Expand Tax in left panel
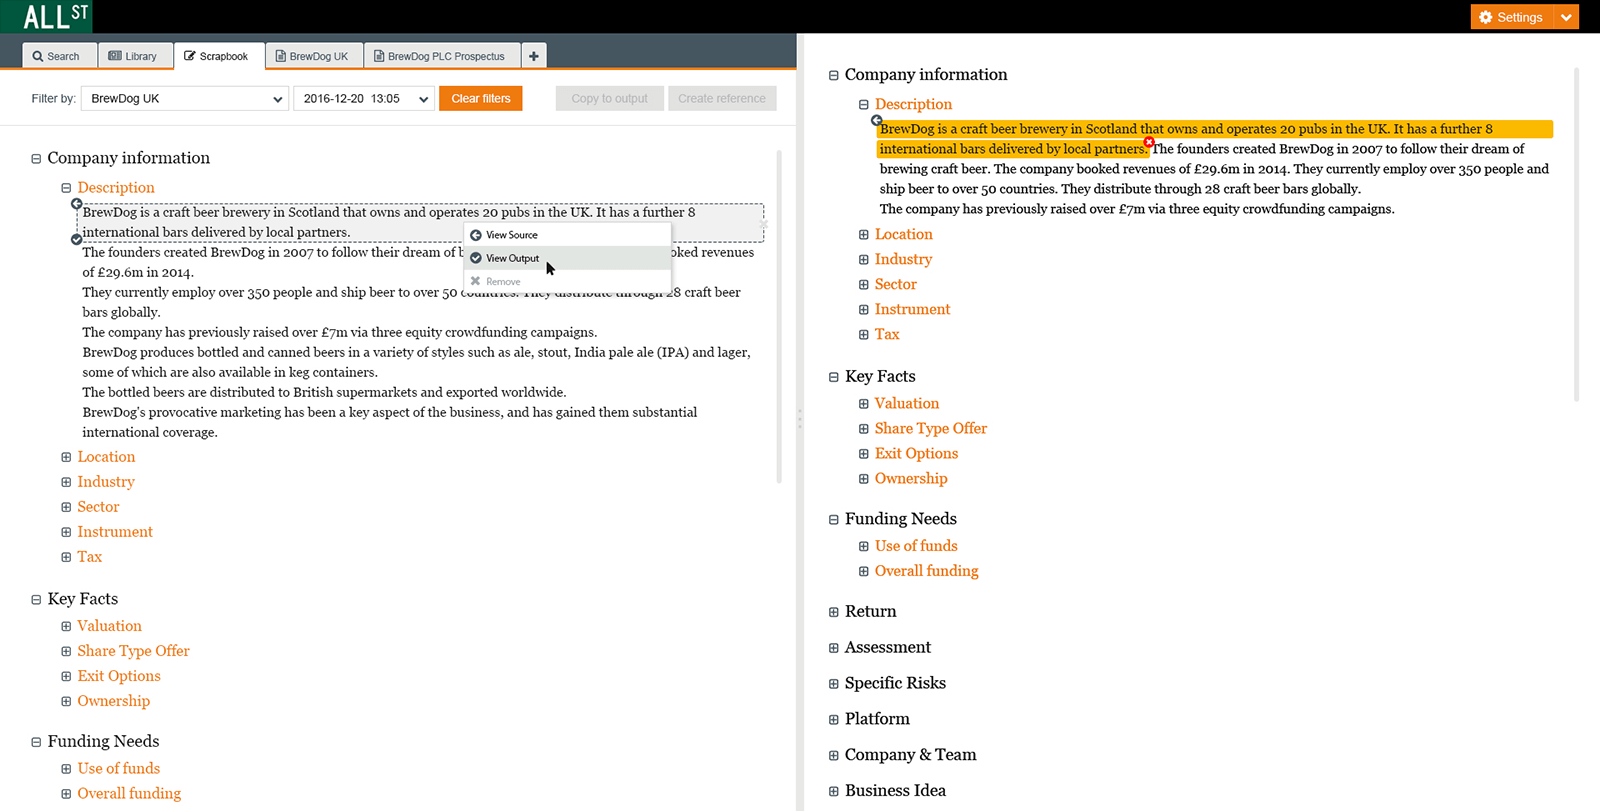Screen dimensions: 1600x811 coord(66,557)
